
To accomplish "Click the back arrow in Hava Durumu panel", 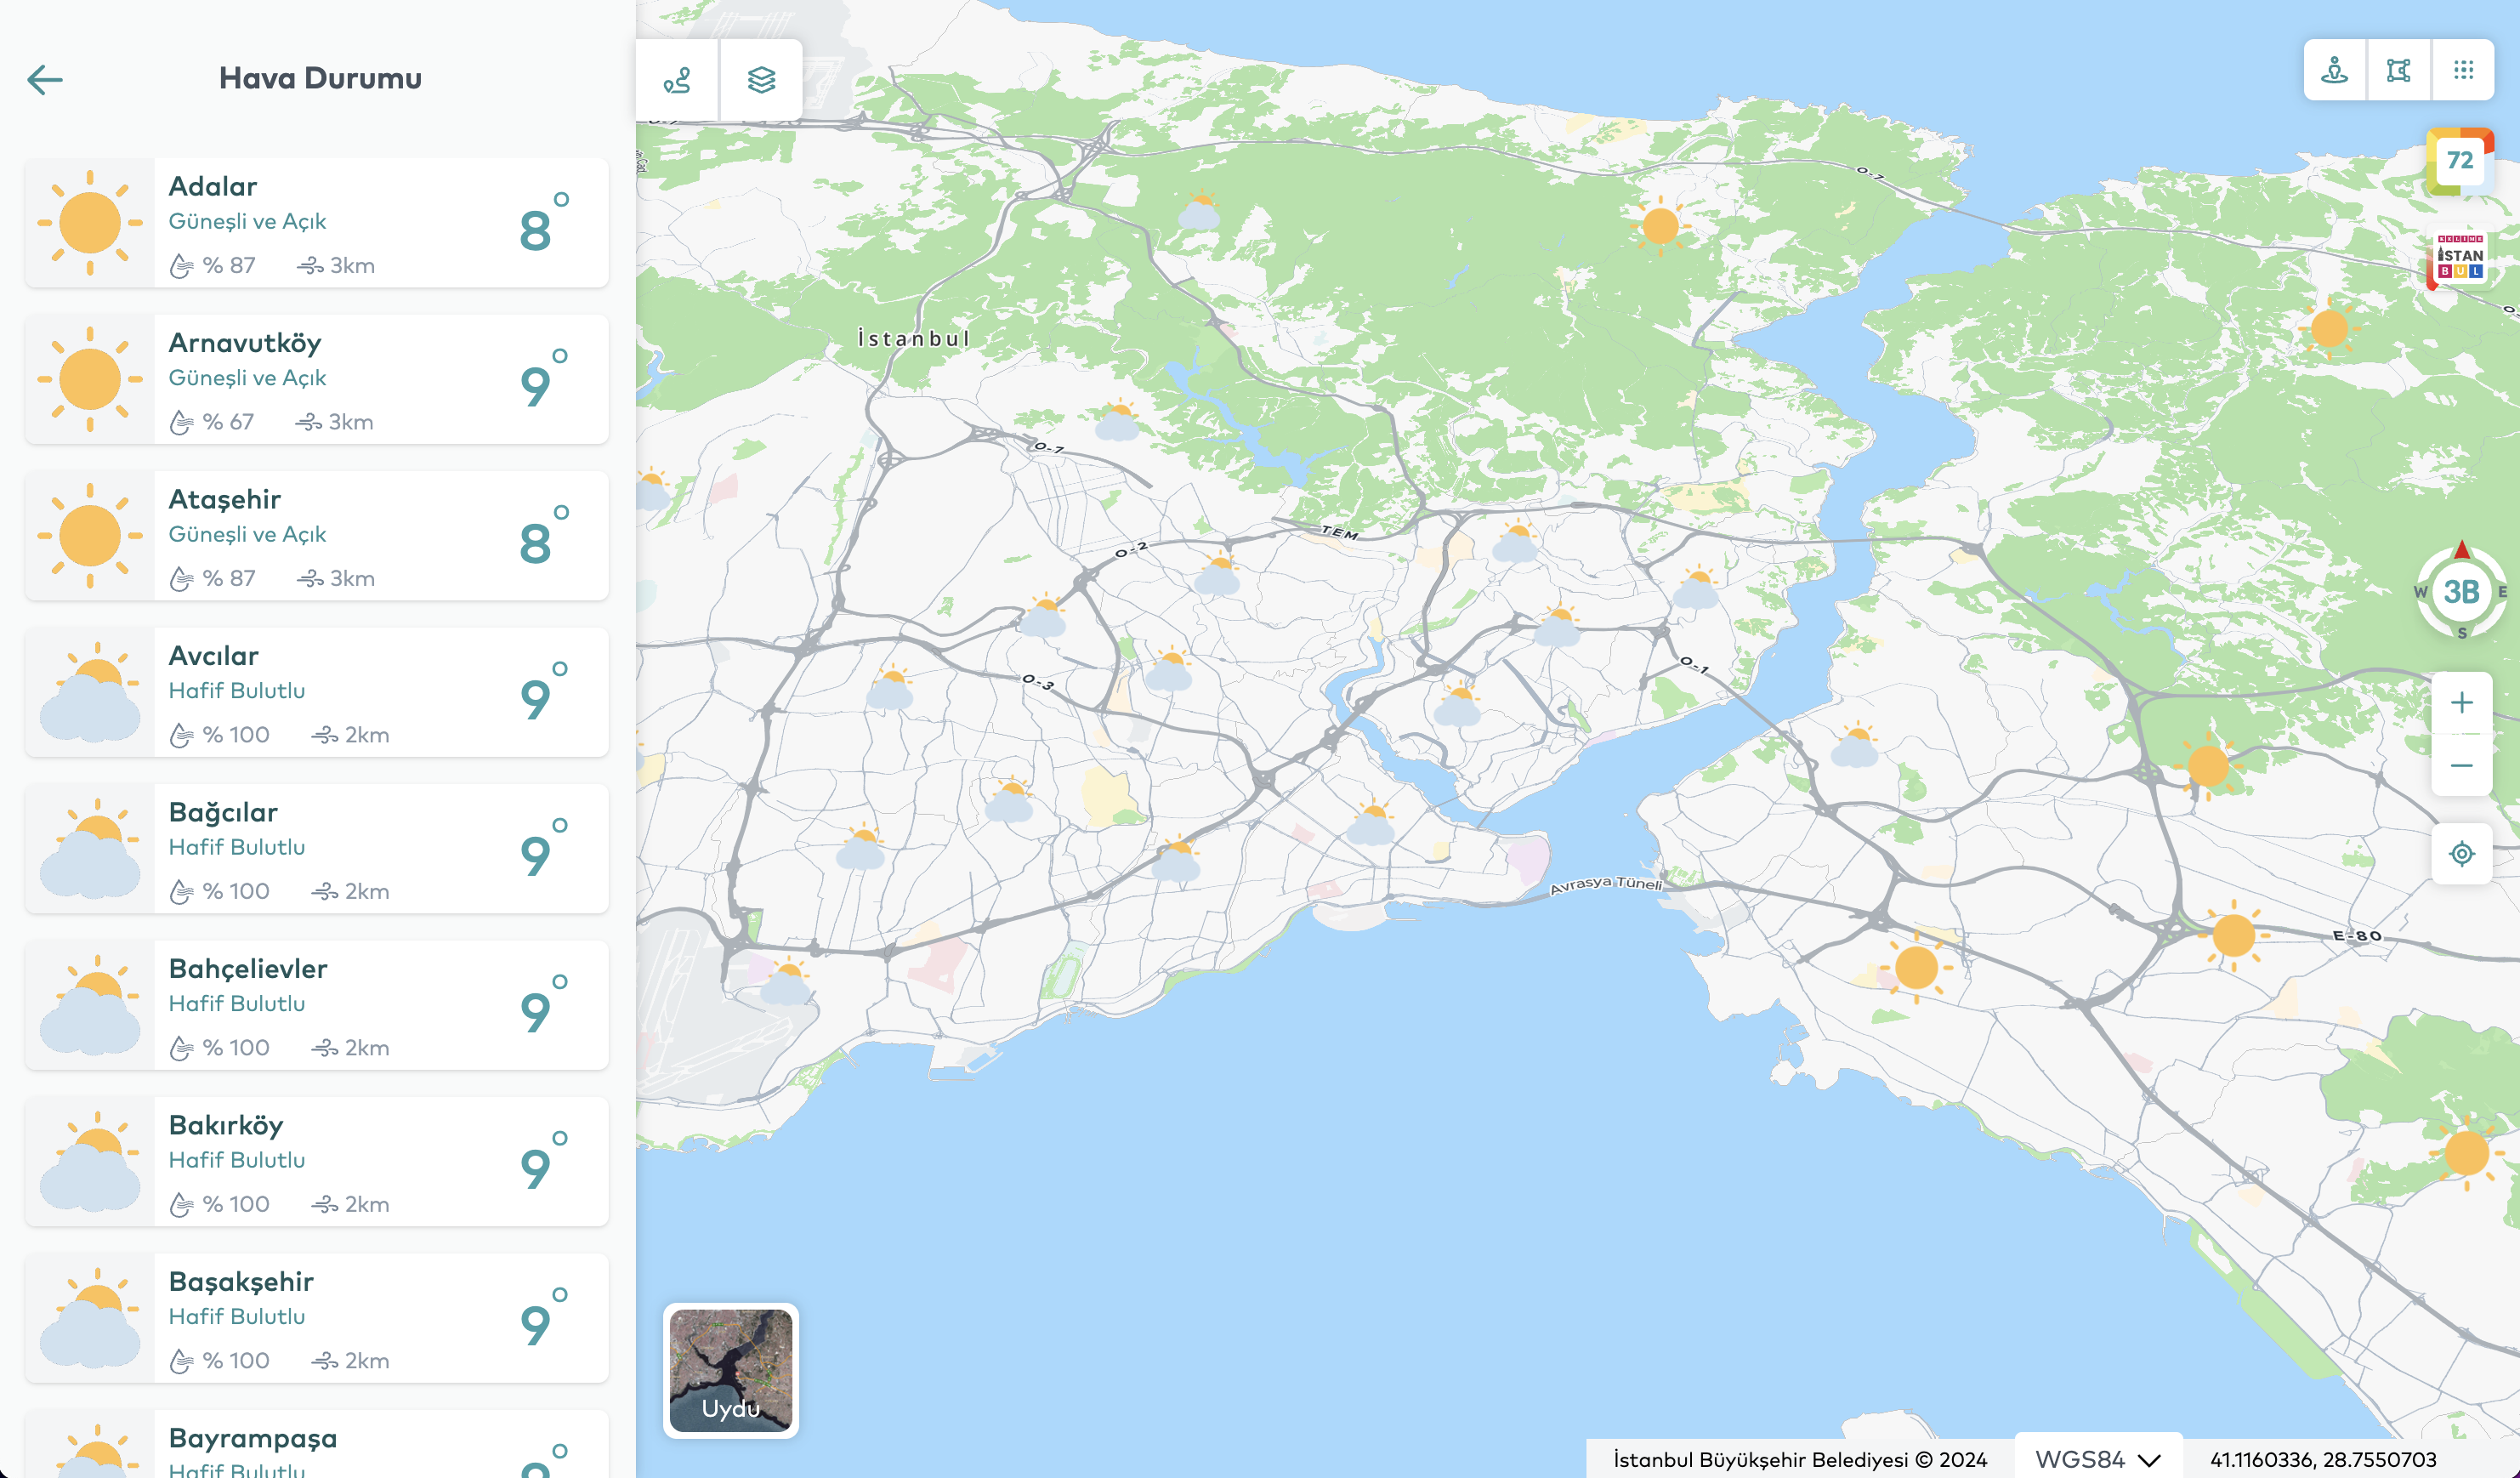I will tap(45, 79).
